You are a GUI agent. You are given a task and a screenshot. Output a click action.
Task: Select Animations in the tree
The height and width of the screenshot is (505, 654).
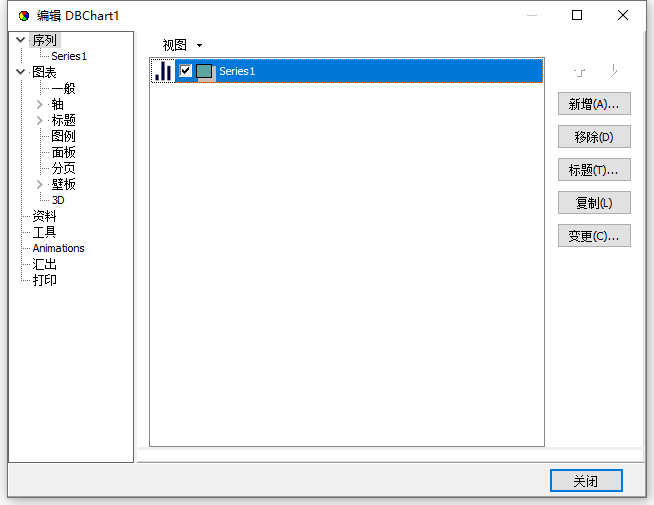click(x=59, y=248)
